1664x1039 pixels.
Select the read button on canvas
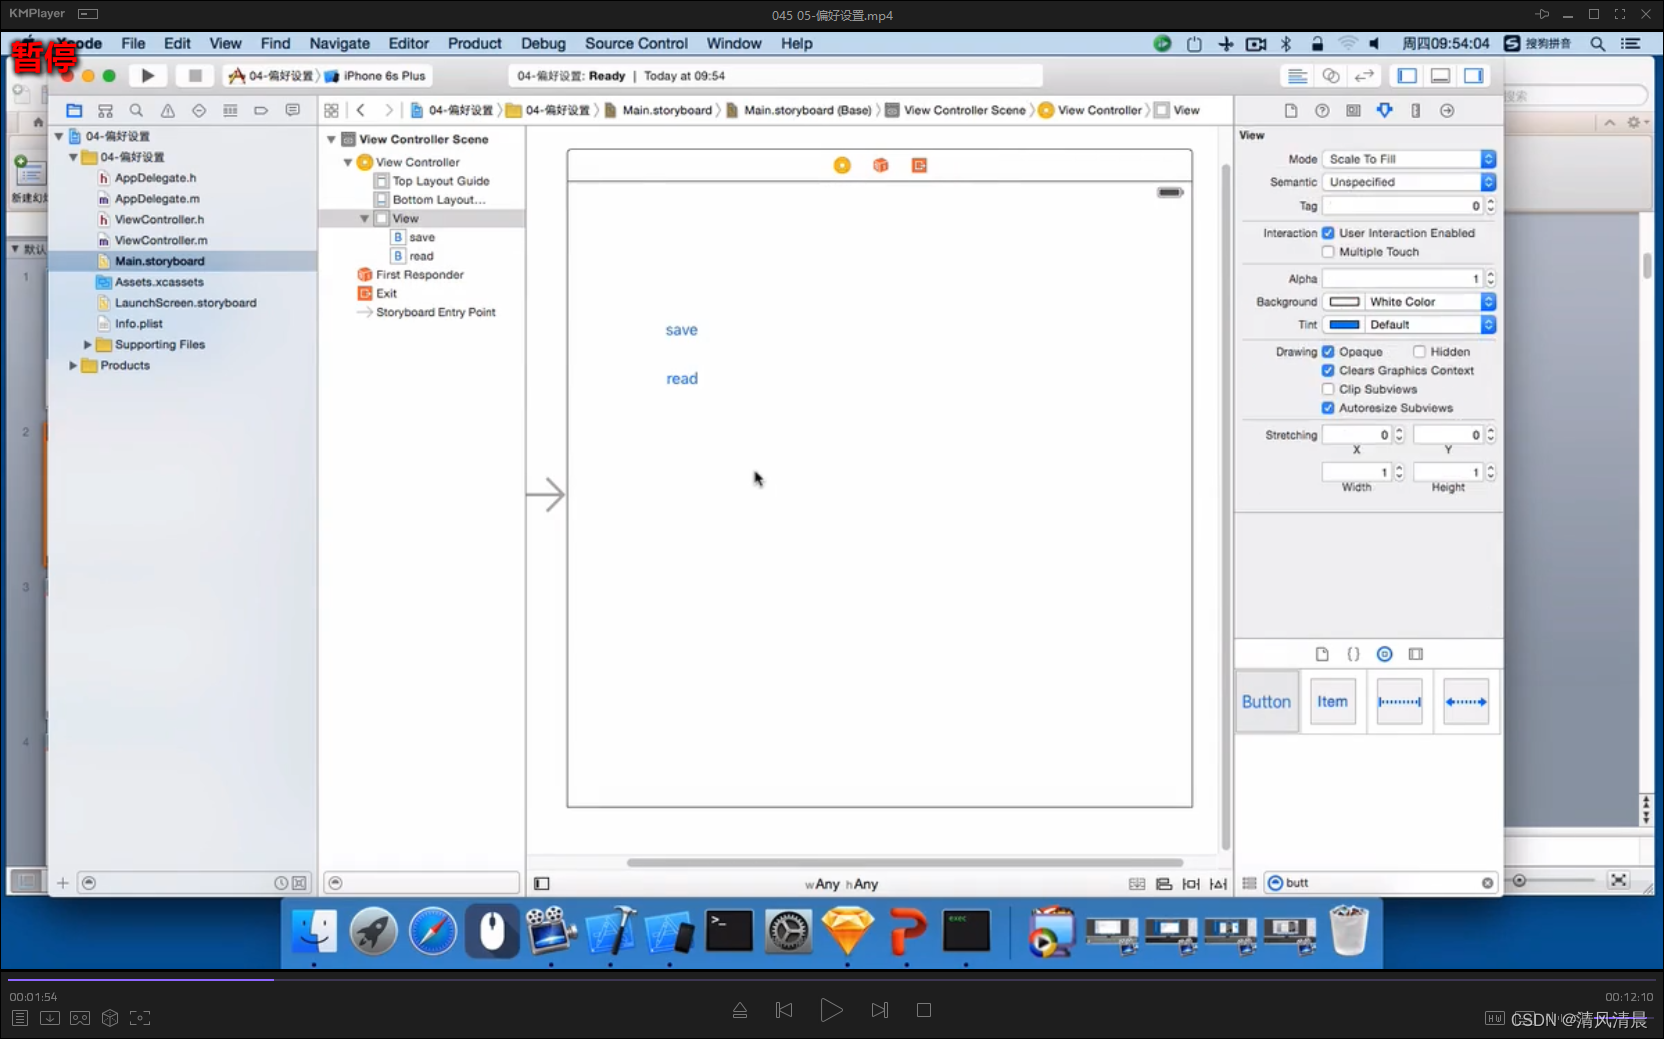click(682, 379)
